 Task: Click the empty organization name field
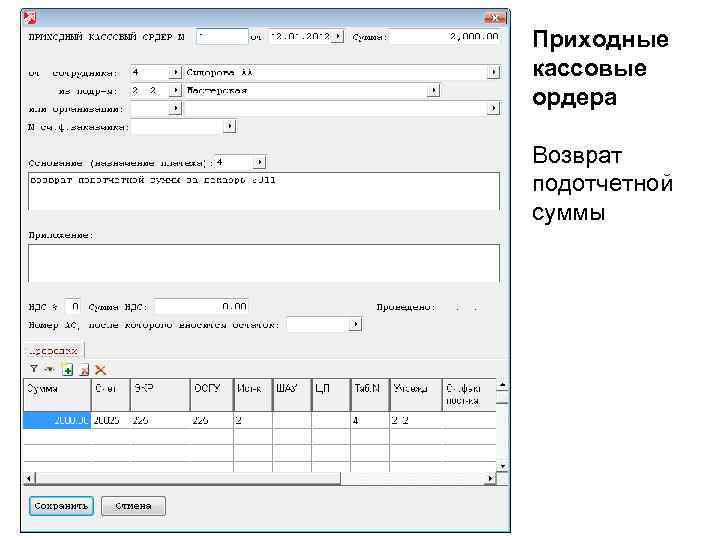(336, 108)
